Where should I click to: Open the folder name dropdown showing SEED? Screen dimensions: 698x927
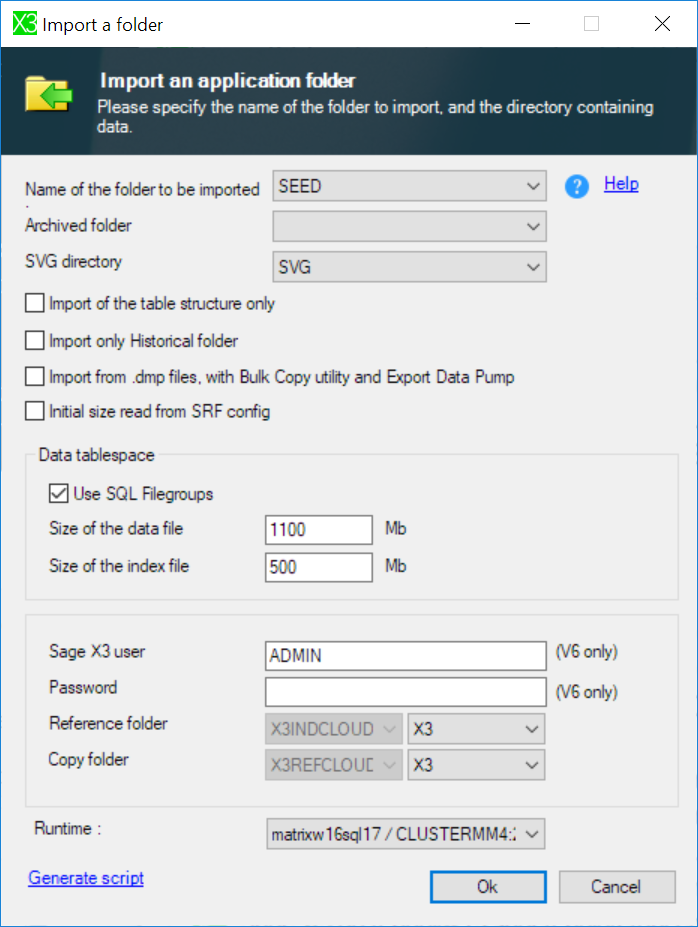pyautogui.click(x=409, y=186)
